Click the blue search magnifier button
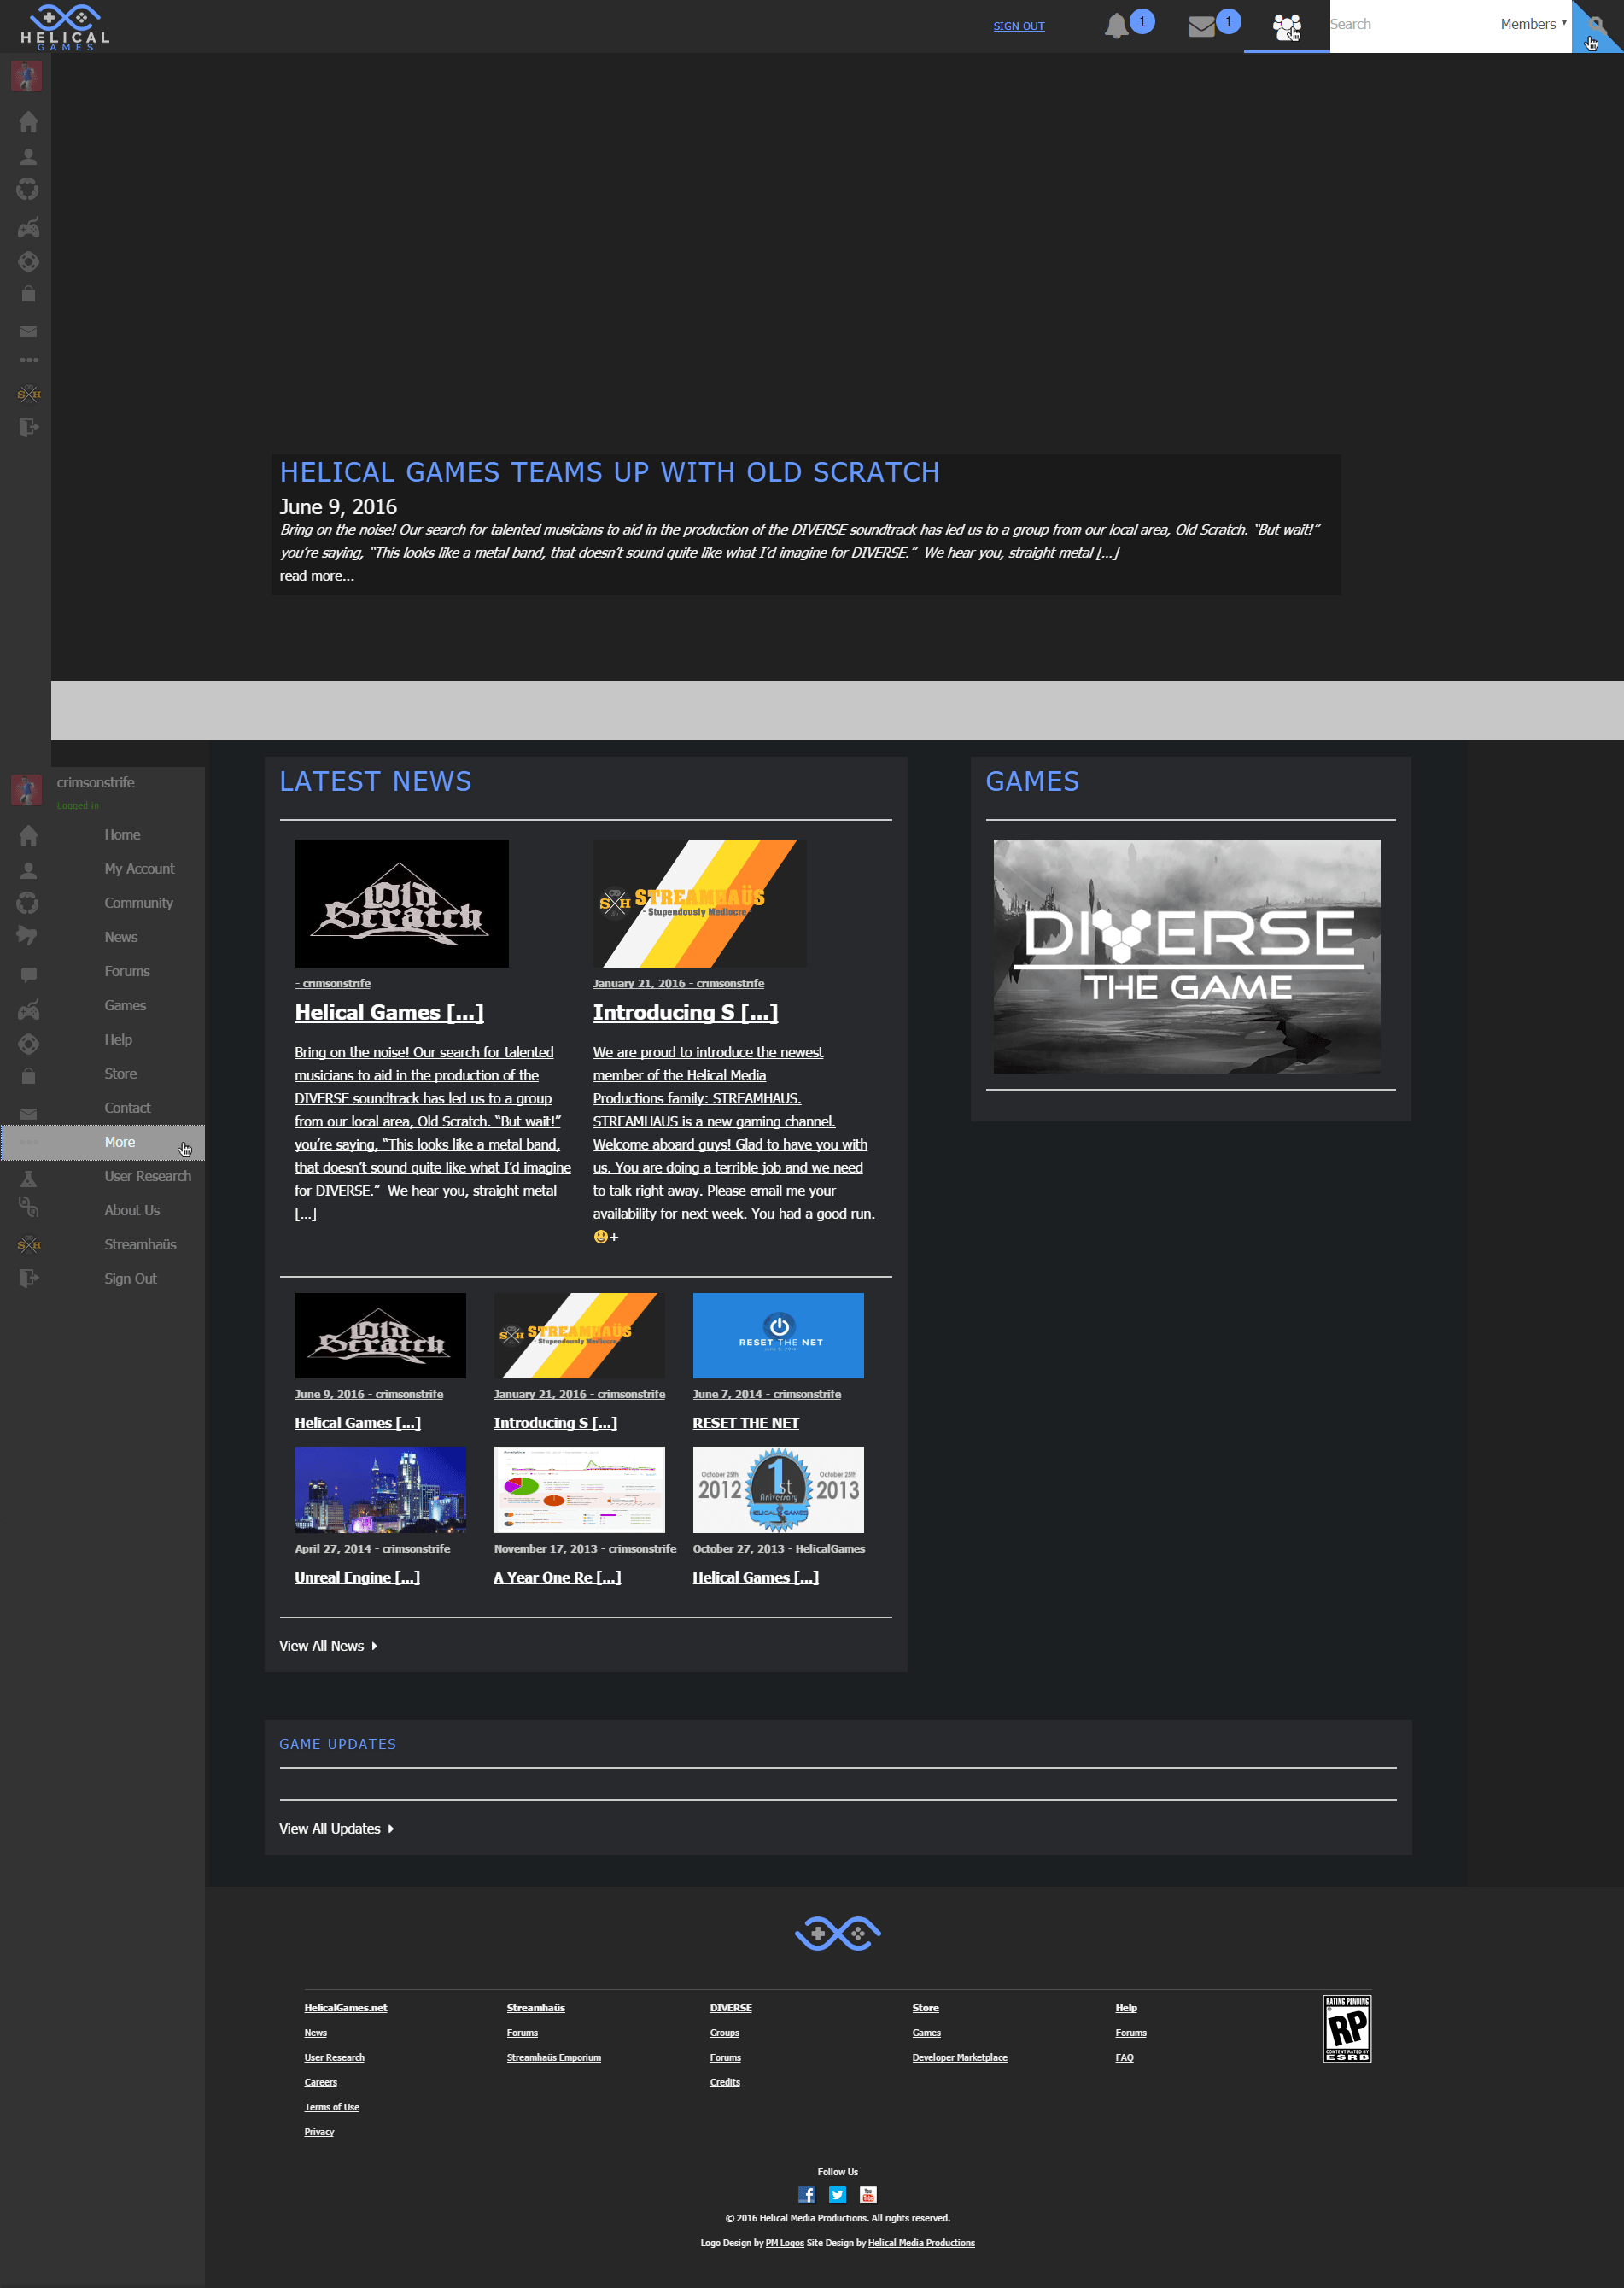Screen dimensions: 1624x2288 click(x=1597, y=26)
